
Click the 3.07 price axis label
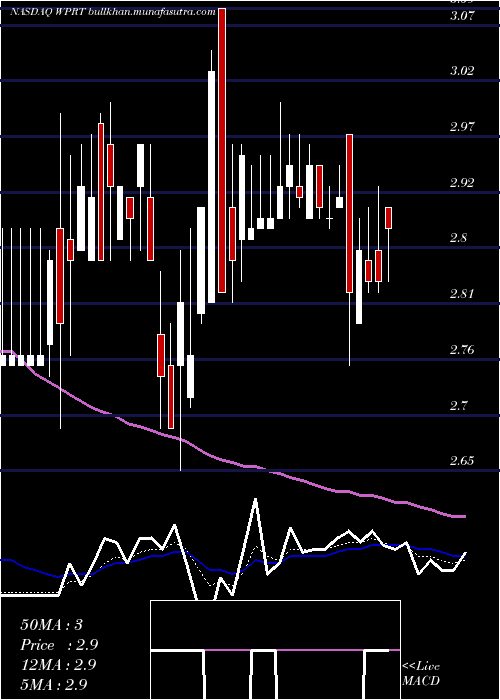tap(462, 15)
